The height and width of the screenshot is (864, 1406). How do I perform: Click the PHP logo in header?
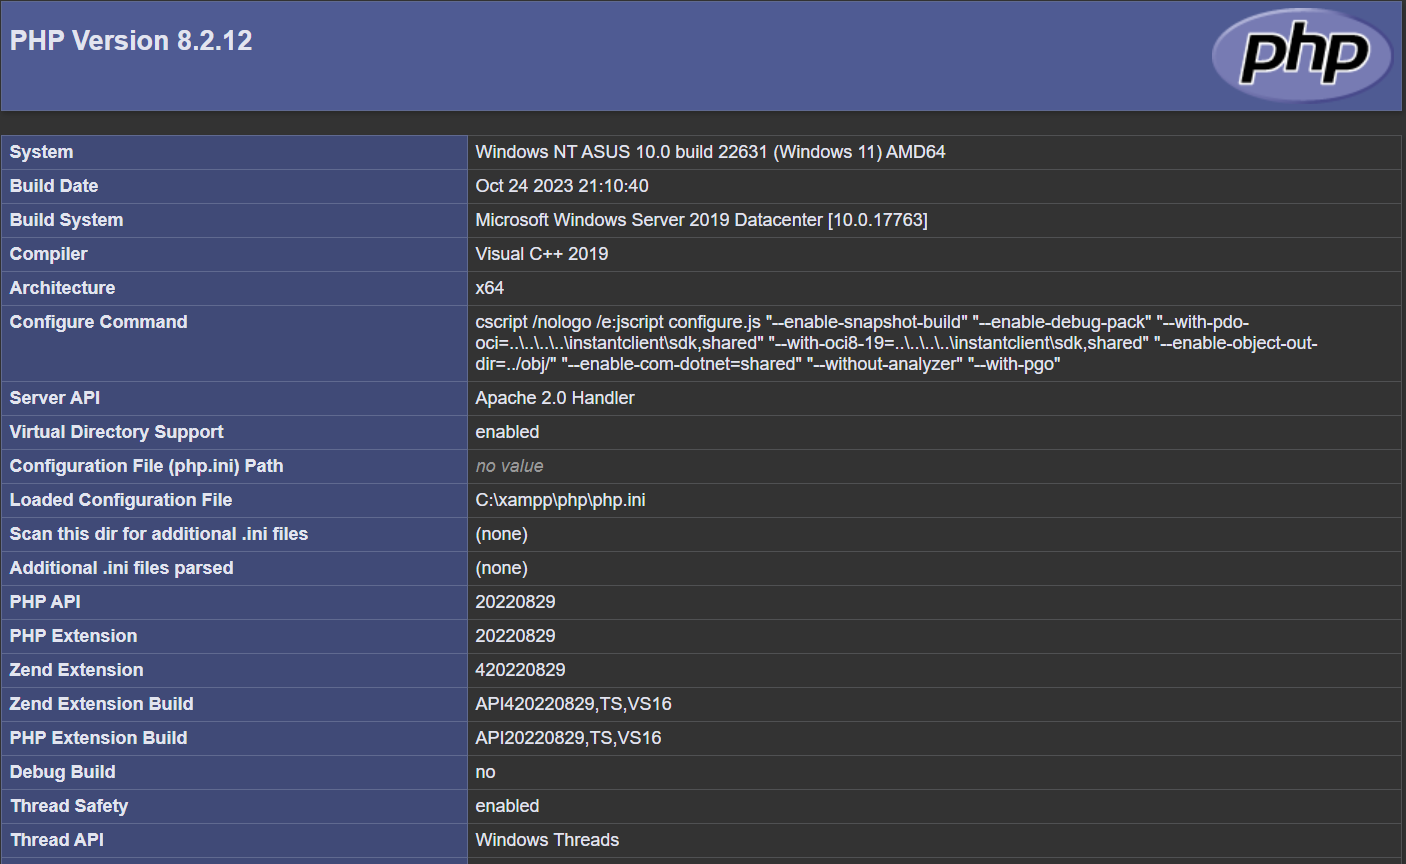tap(1302, 54)
